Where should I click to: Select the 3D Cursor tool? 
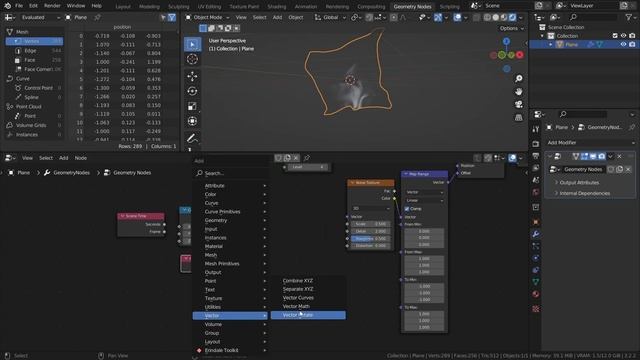(x=192, y=59)
